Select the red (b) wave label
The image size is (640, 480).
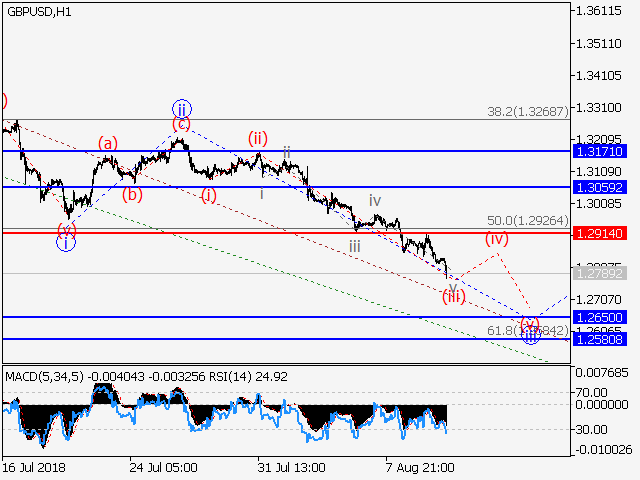132,194
